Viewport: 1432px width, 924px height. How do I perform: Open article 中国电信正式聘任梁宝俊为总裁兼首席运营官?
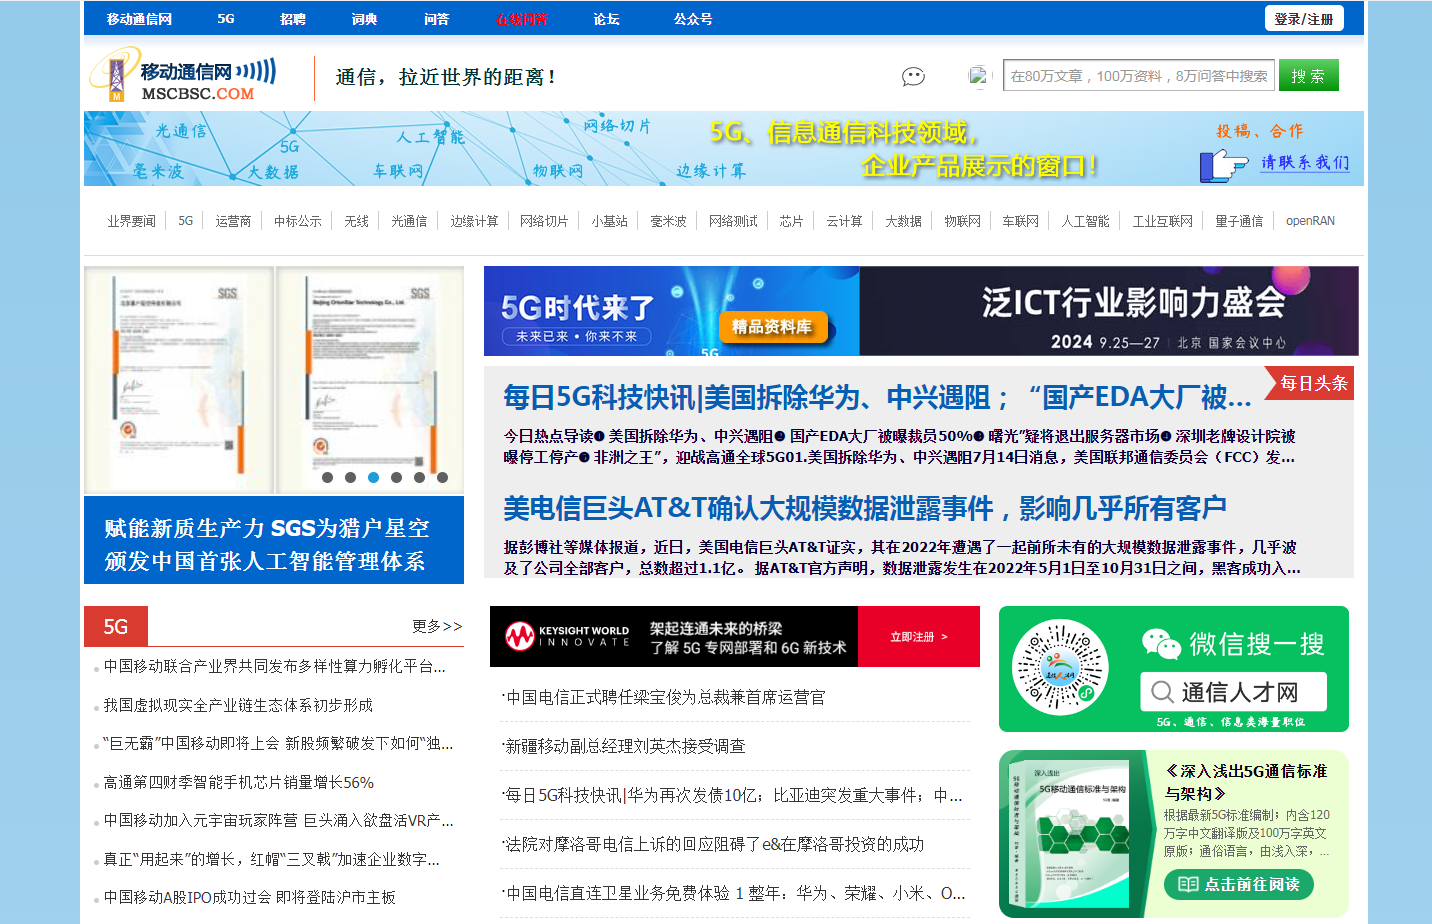[666, 697]
